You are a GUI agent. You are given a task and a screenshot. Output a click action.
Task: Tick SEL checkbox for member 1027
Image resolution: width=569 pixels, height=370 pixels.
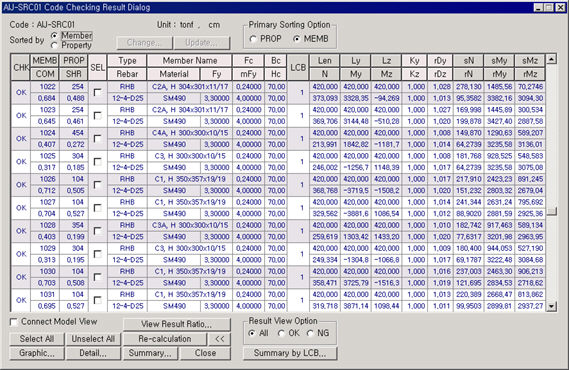click(x=97, y=208)
